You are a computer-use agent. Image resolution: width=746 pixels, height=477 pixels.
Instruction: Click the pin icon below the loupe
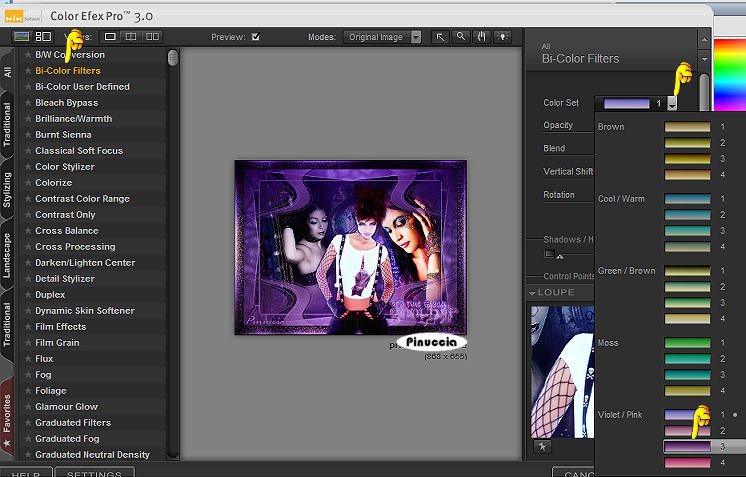coord(543,447)
